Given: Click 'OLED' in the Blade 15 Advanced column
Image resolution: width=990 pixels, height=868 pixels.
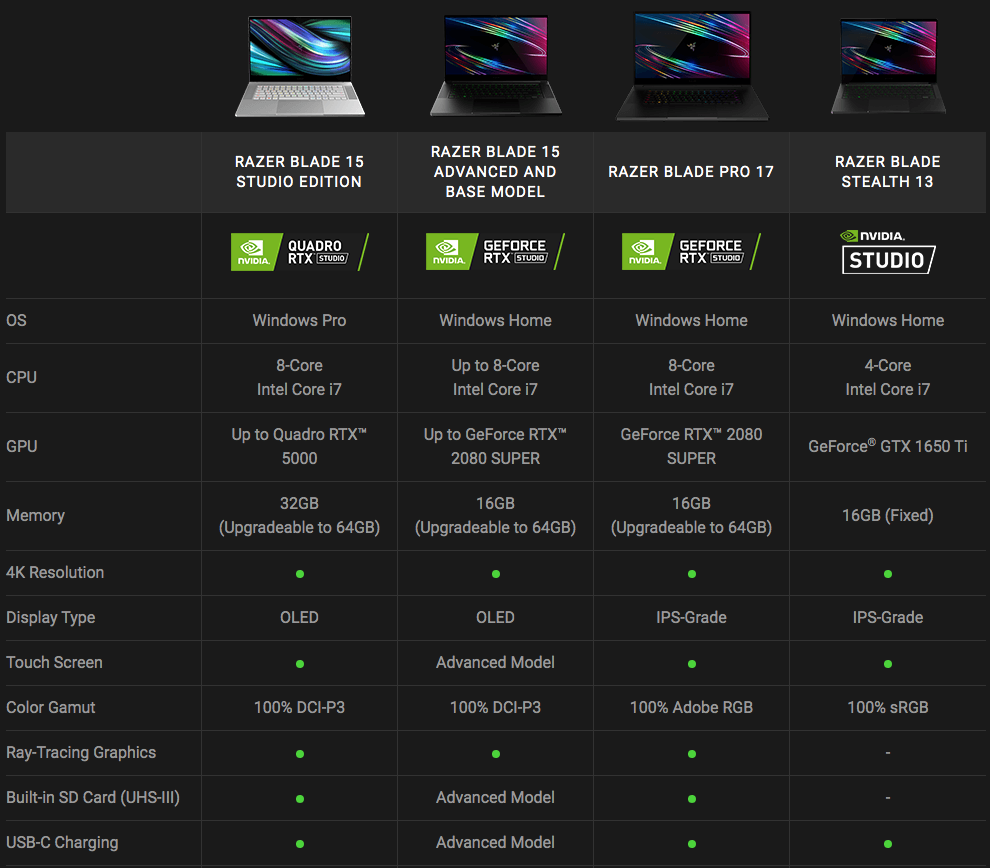Looking at the screenshot, I should [x=495, y=617].
